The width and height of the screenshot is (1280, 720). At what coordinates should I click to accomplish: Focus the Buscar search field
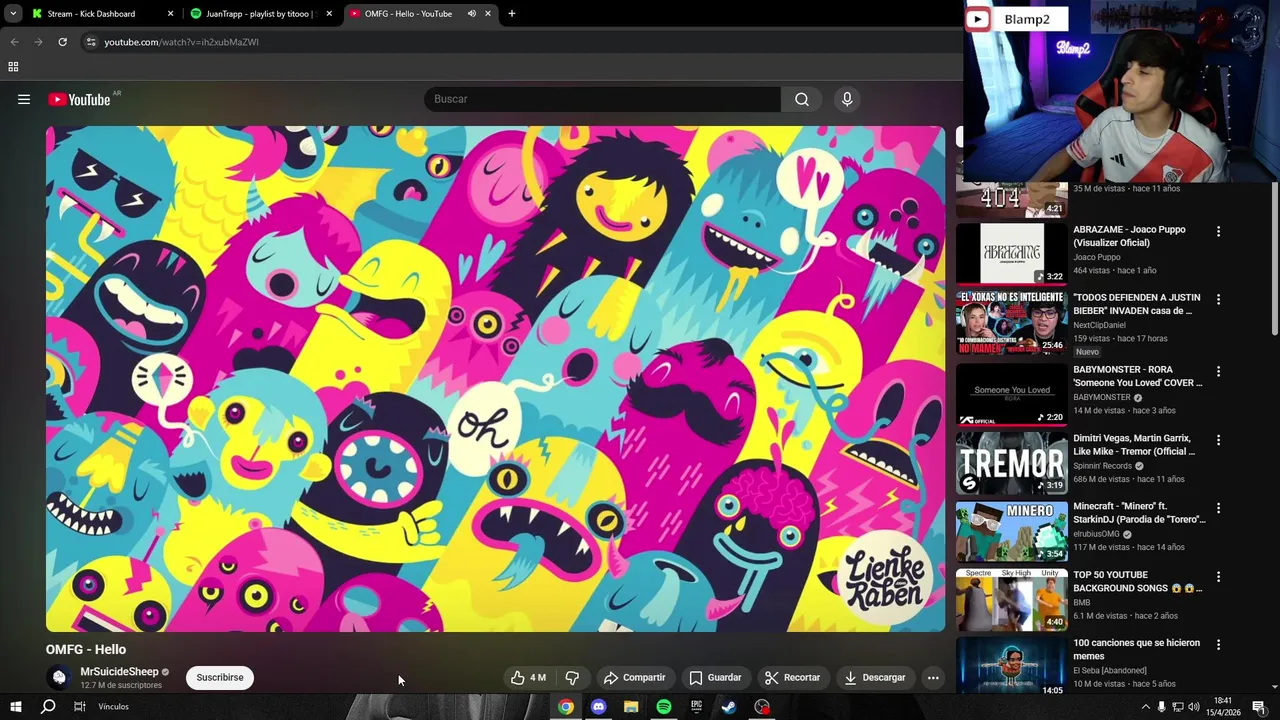(x=603, y=99)
